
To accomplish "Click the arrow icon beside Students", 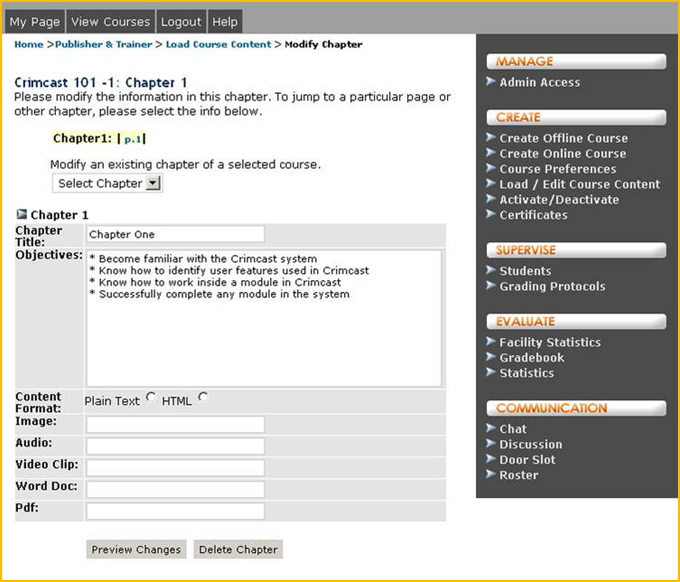I will pyautogui.click(x=491, y=270).
